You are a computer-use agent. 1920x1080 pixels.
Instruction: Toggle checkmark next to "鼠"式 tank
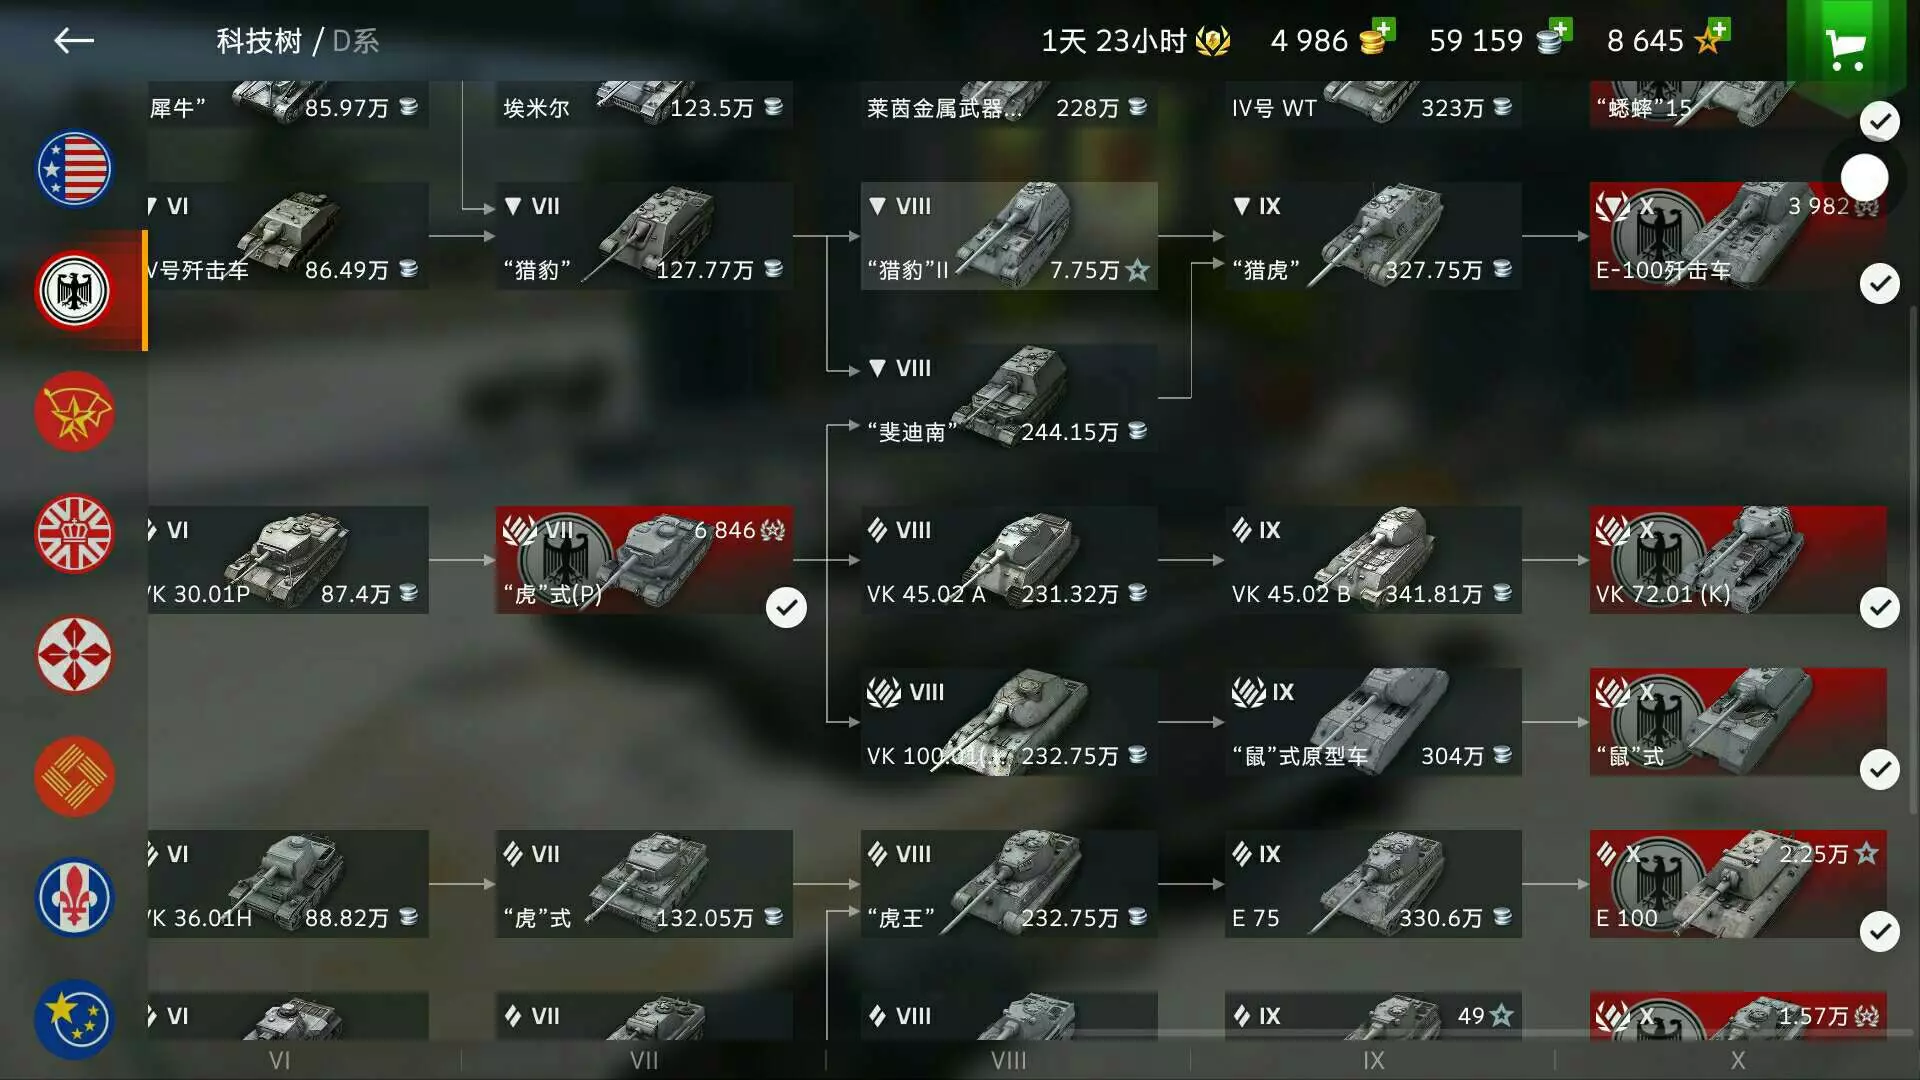pos(1879,769)
